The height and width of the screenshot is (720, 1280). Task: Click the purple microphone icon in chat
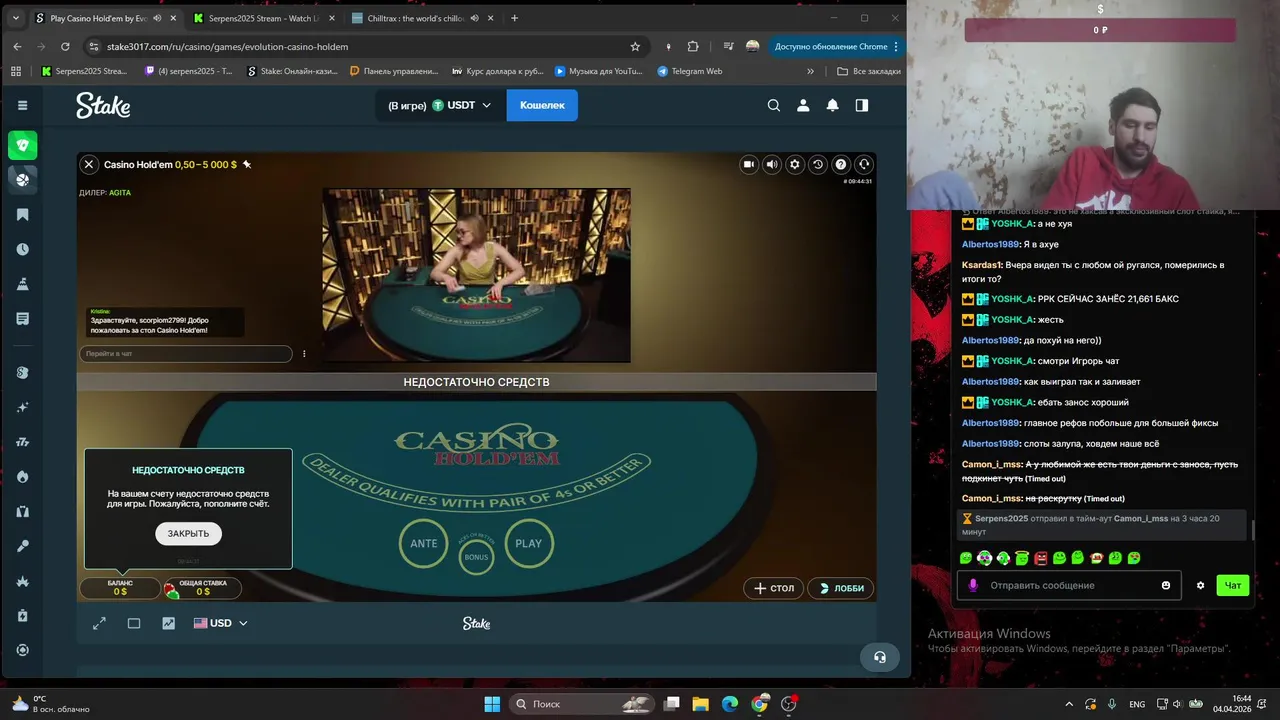(973, 585)
